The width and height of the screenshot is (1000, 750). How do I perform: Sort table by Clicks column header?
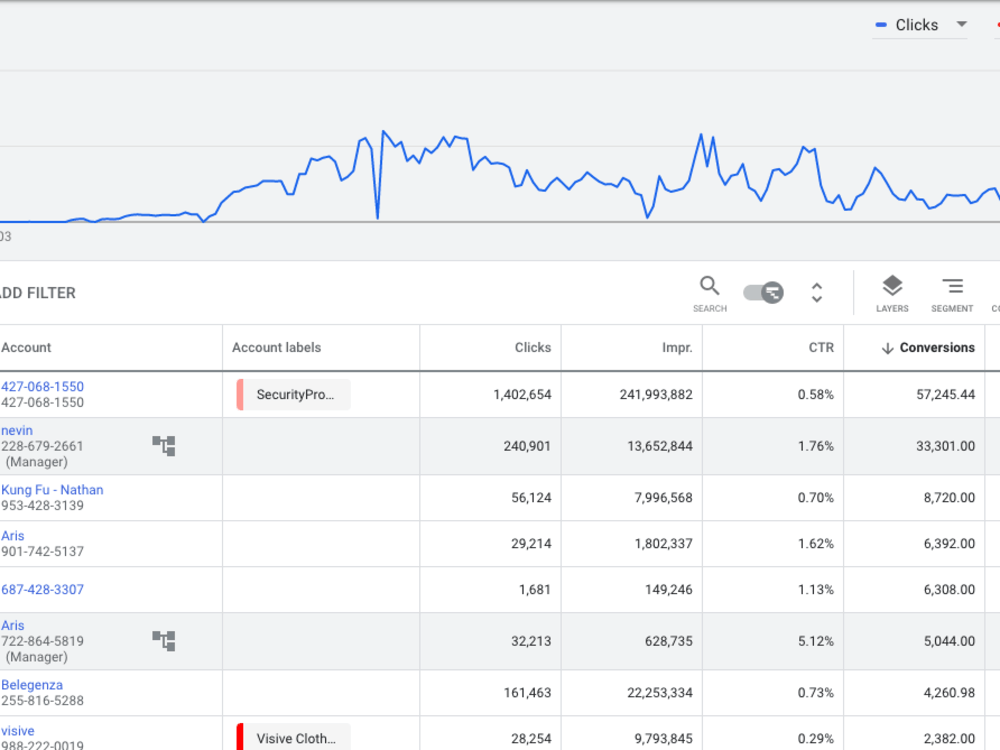(533, 348)
